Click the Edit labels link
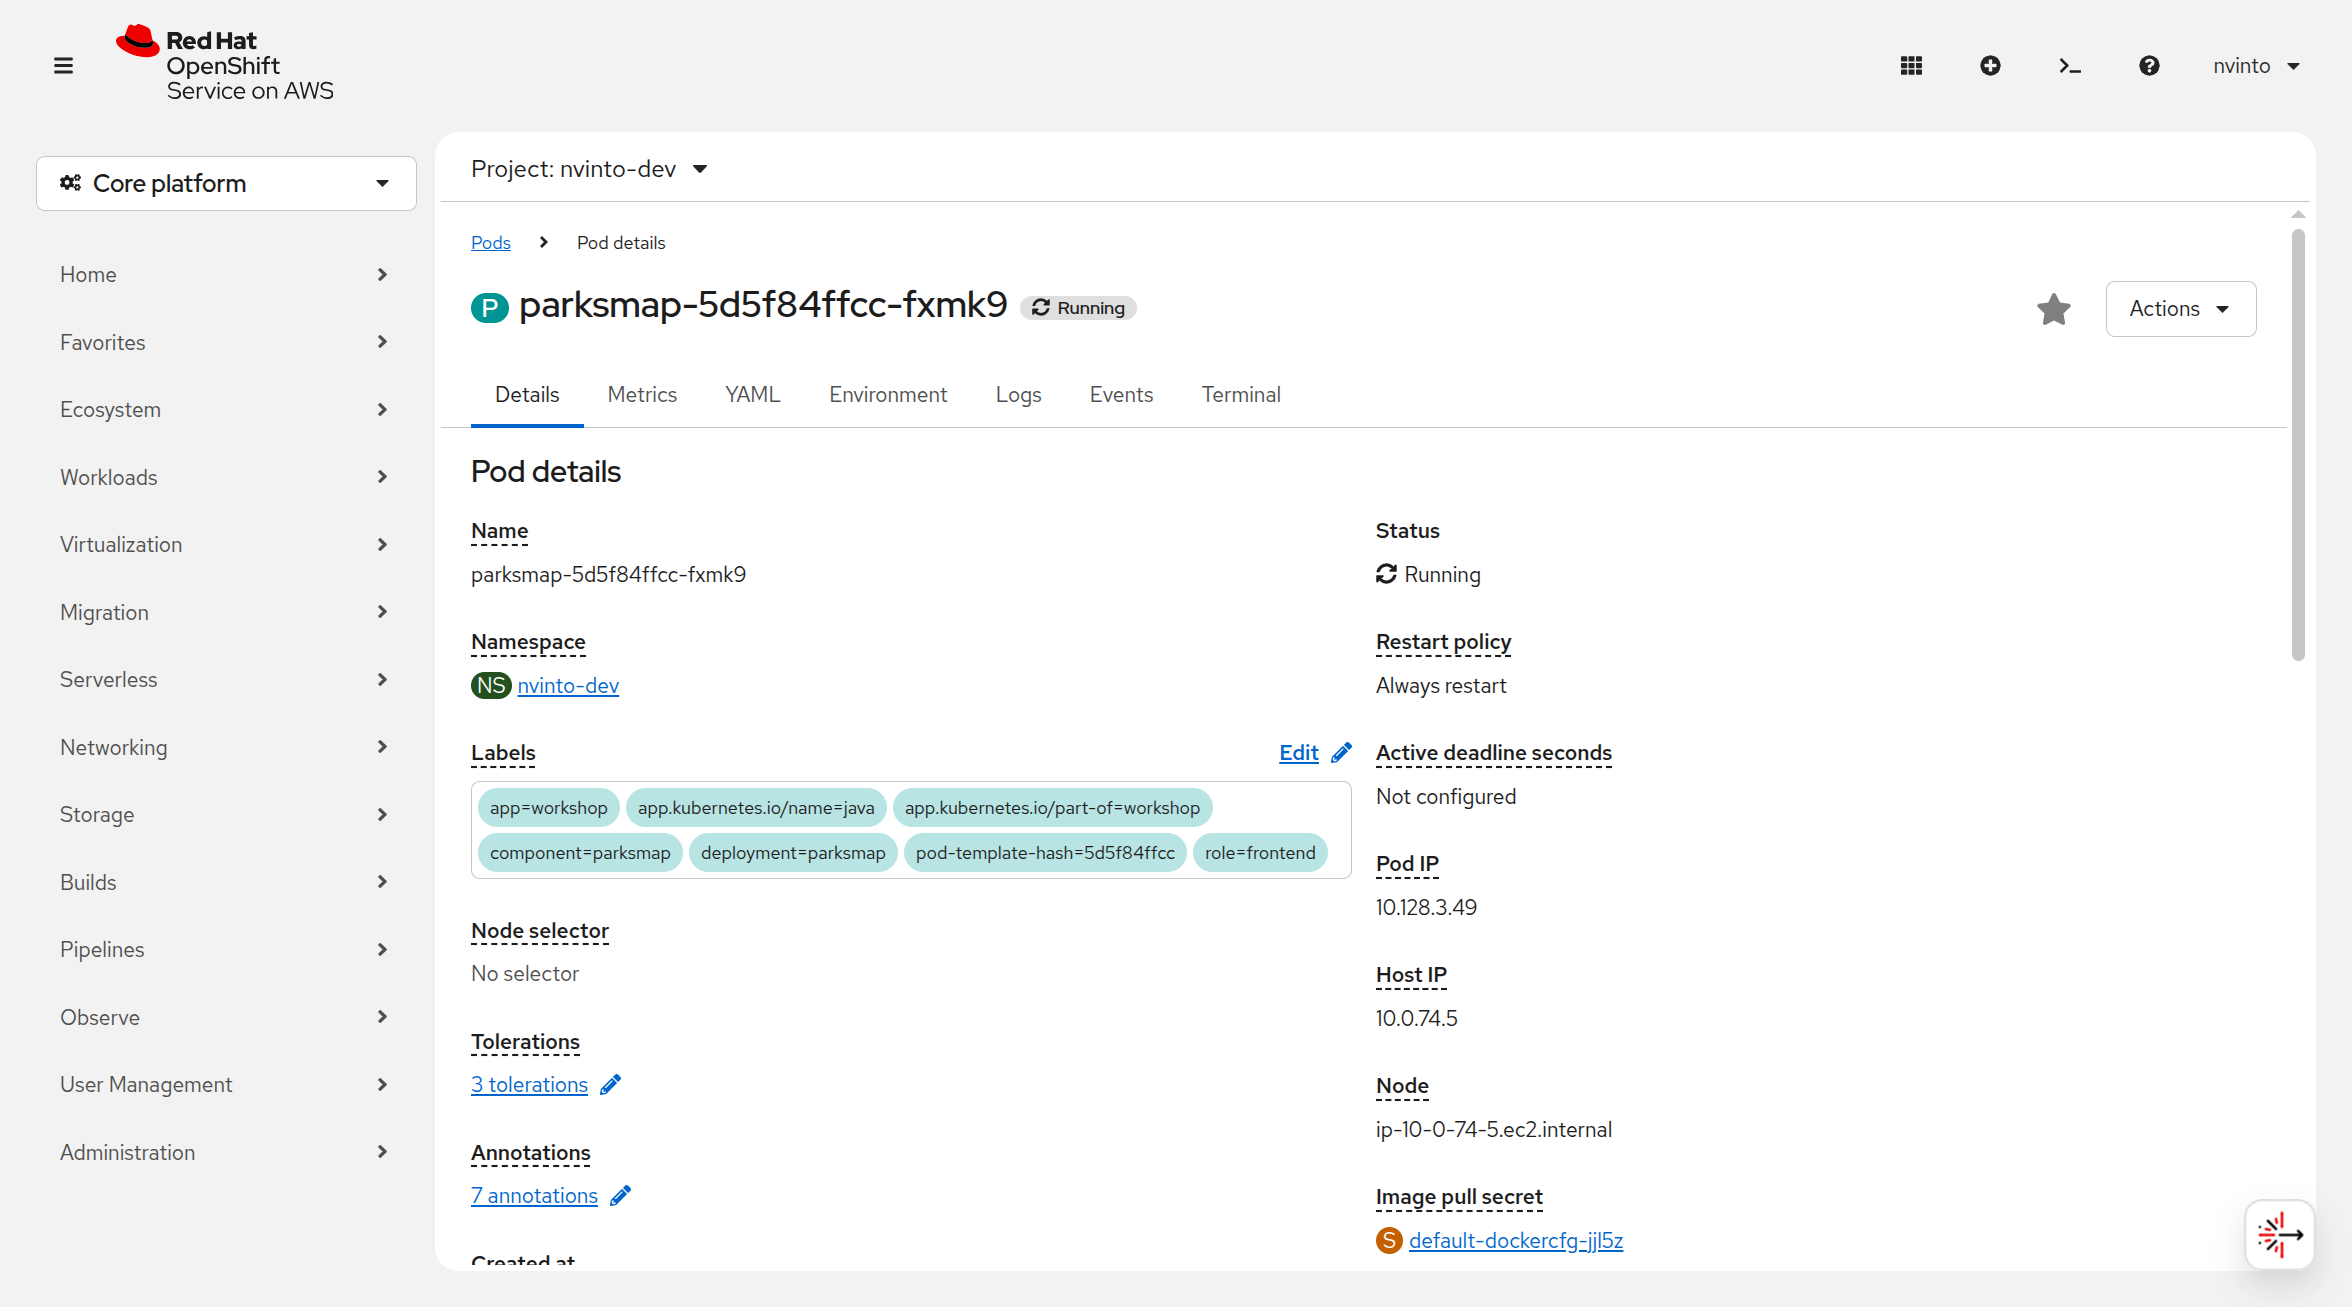Image resolution: width=2352 pixels, height=1307 pixels. pyautogui.click(x=1299, y=753)
